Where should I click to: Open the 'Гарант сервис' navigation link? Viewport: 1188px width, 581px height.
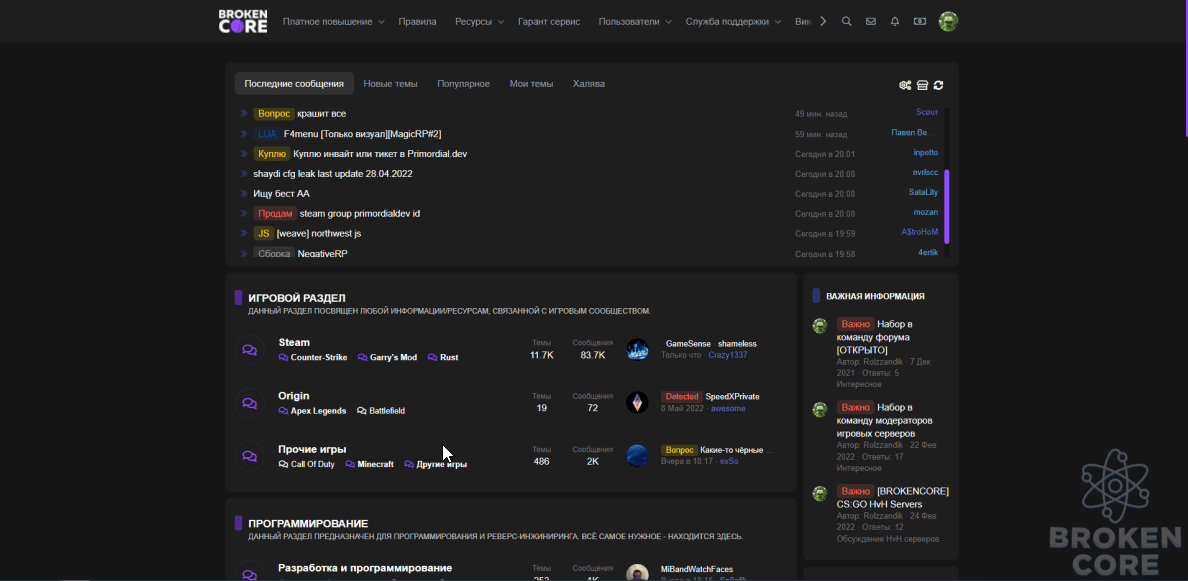click(x=549, y=21)
